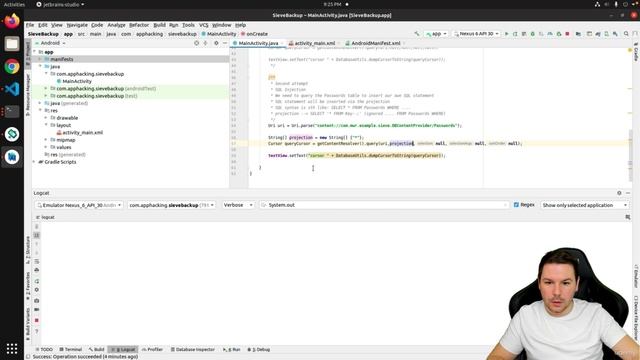The image size is (640, 360).
Task: Click scroll-to-end icon in Logcat sidebar
Action: 37,235
